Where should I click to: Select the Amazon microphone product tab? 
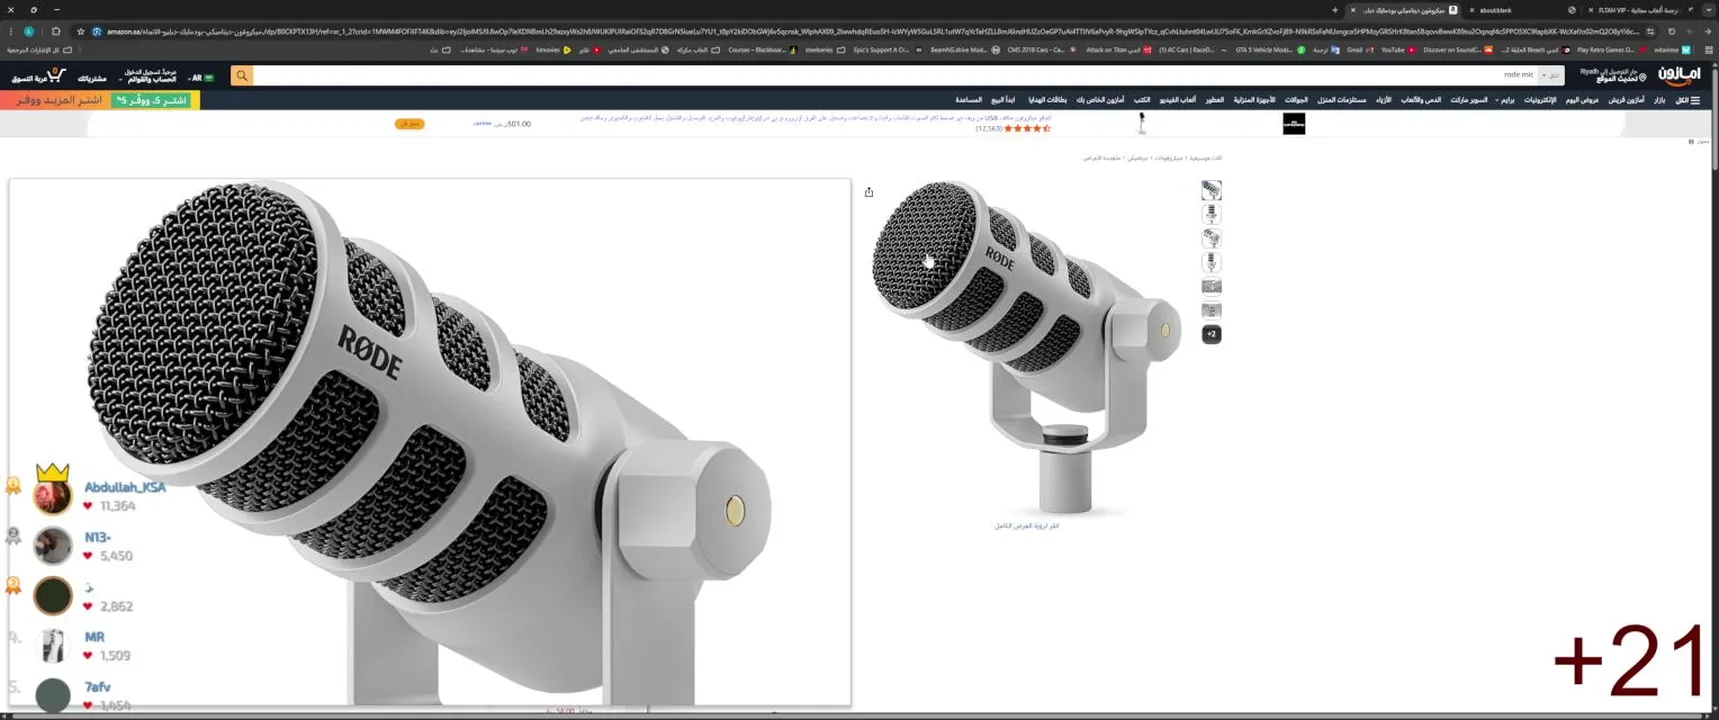tap(1405, 10)
